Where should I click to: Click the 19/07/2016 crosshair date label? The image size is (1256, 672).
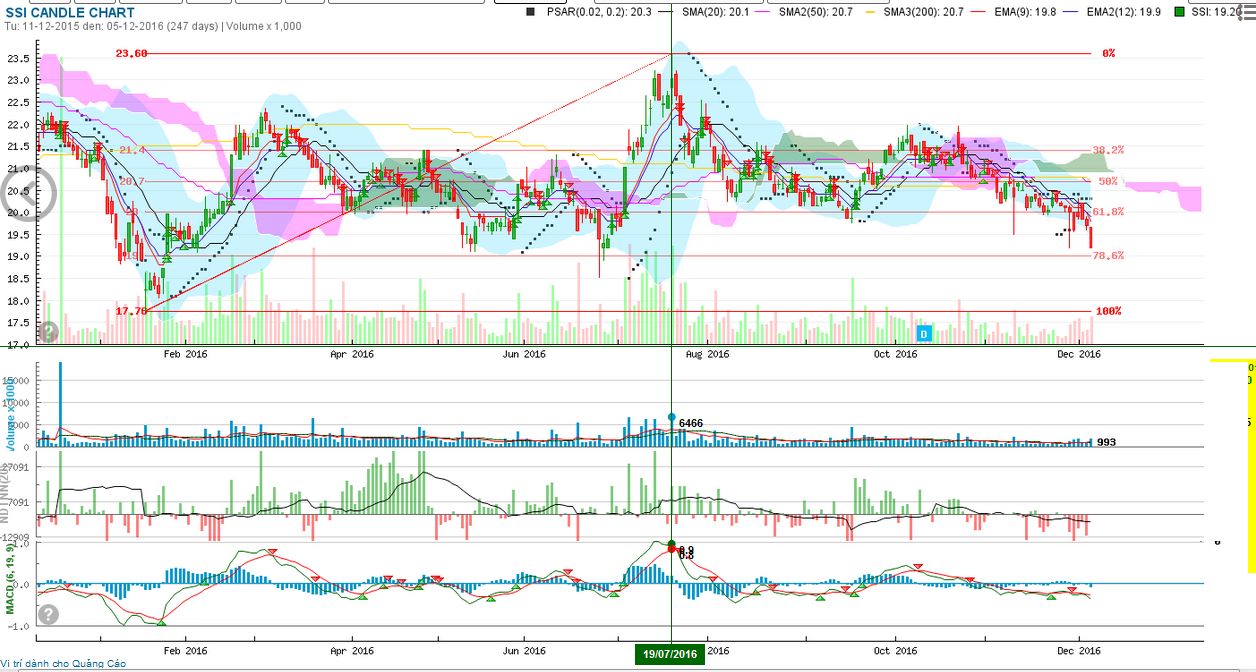click(x=671, y=655)
